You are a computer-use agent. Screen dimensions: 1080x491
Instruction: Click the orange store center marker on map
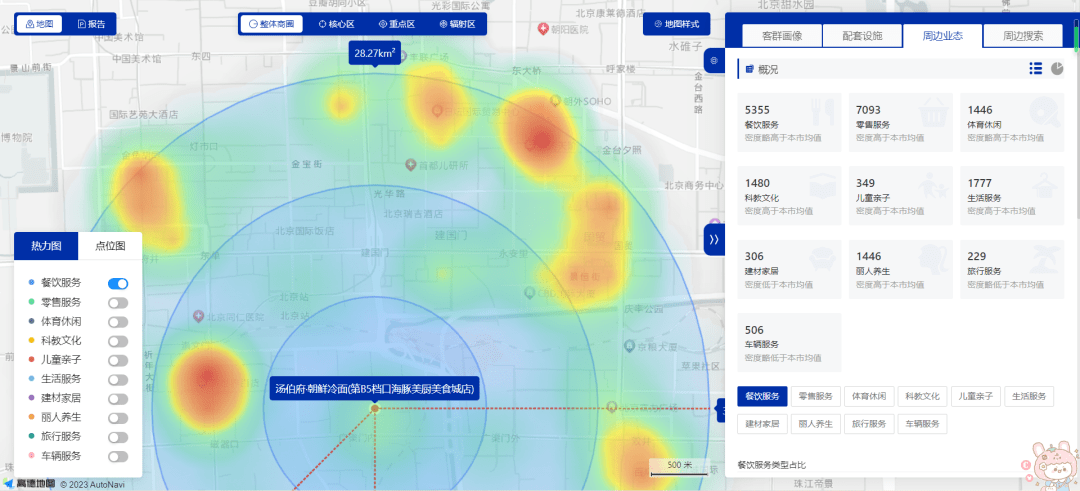(x=375, y=408)
